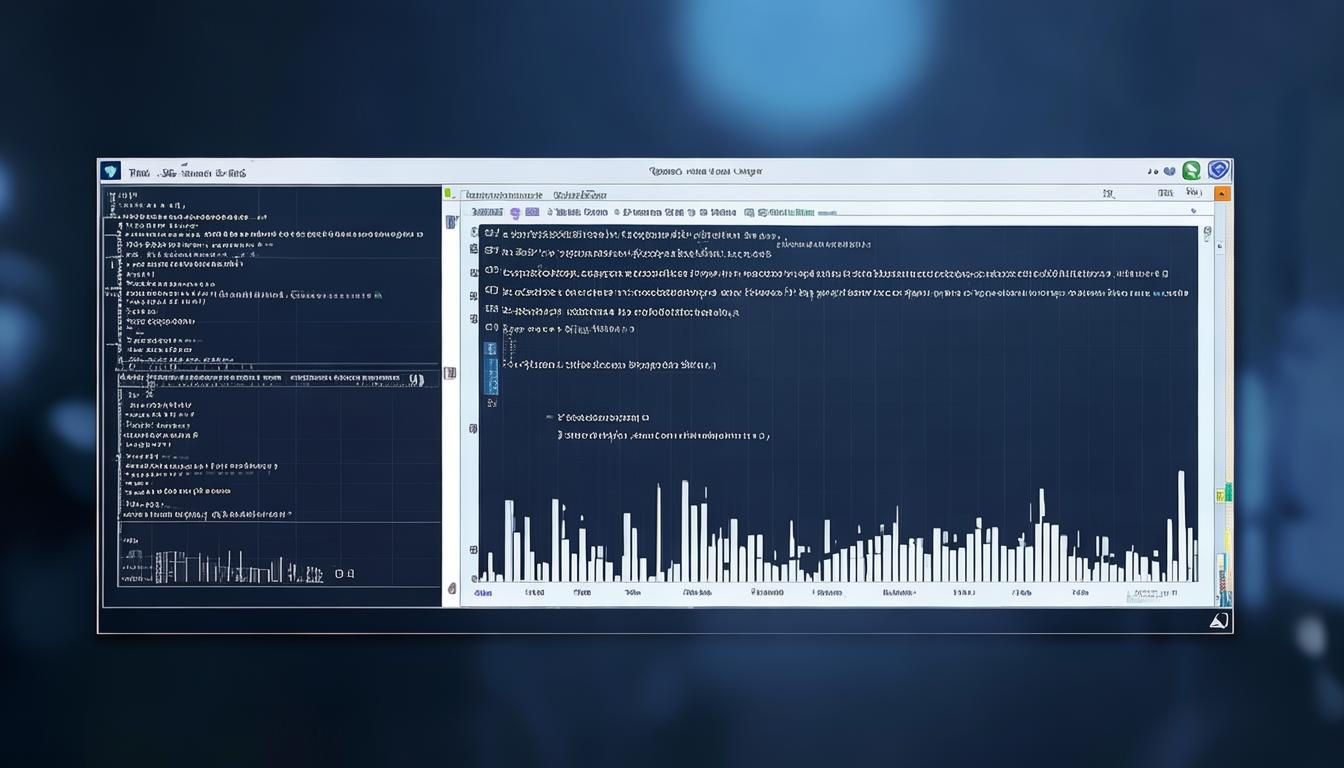This screenshot has height=768, width=1344.
Task: Open the dropdown chevron at the toolbar's right end
Action: pyautogui.click(x=1193, y=212)
